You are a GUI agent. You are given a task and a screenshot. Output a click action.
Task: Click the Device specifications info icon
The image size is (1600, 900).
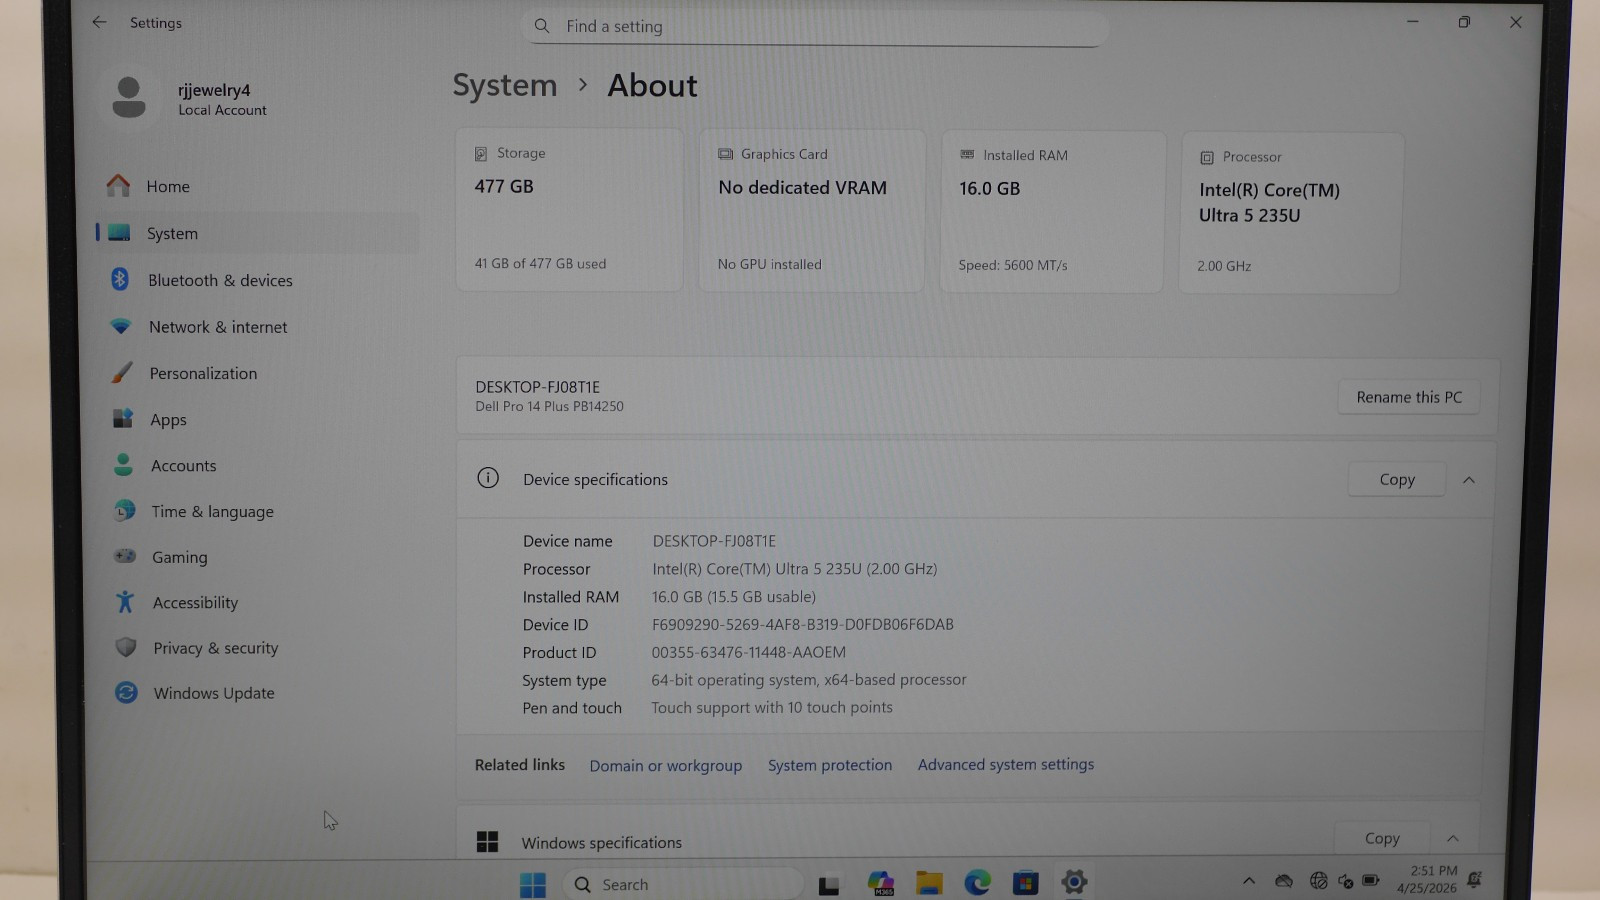[x=488, y=478]
